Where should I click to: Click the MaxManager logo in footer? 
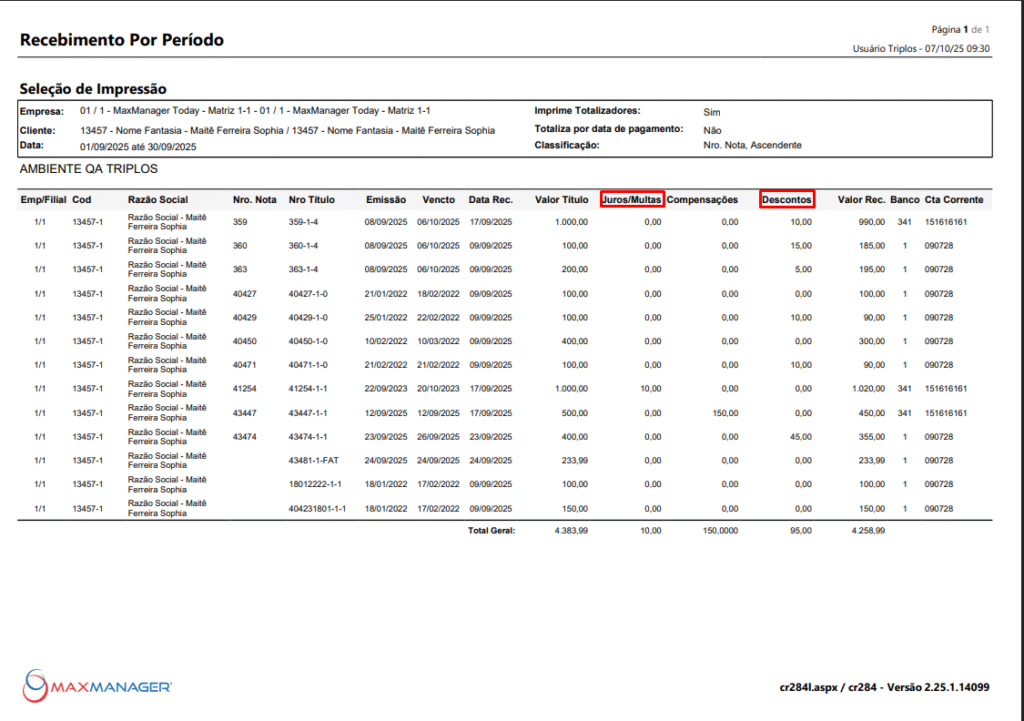[98, 686]
